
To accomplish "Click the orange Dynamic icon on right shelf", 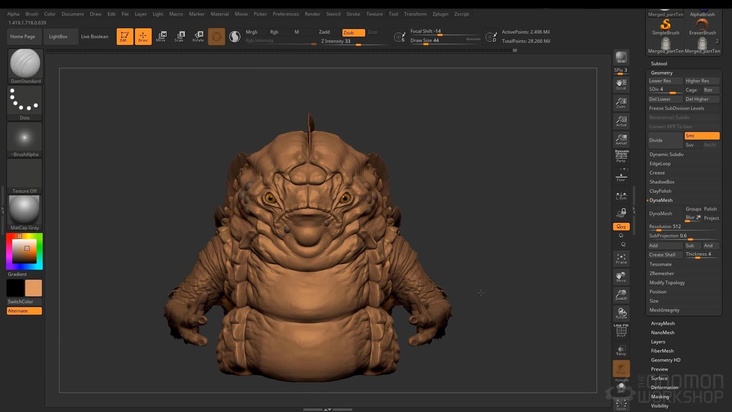I will [621, 369].
